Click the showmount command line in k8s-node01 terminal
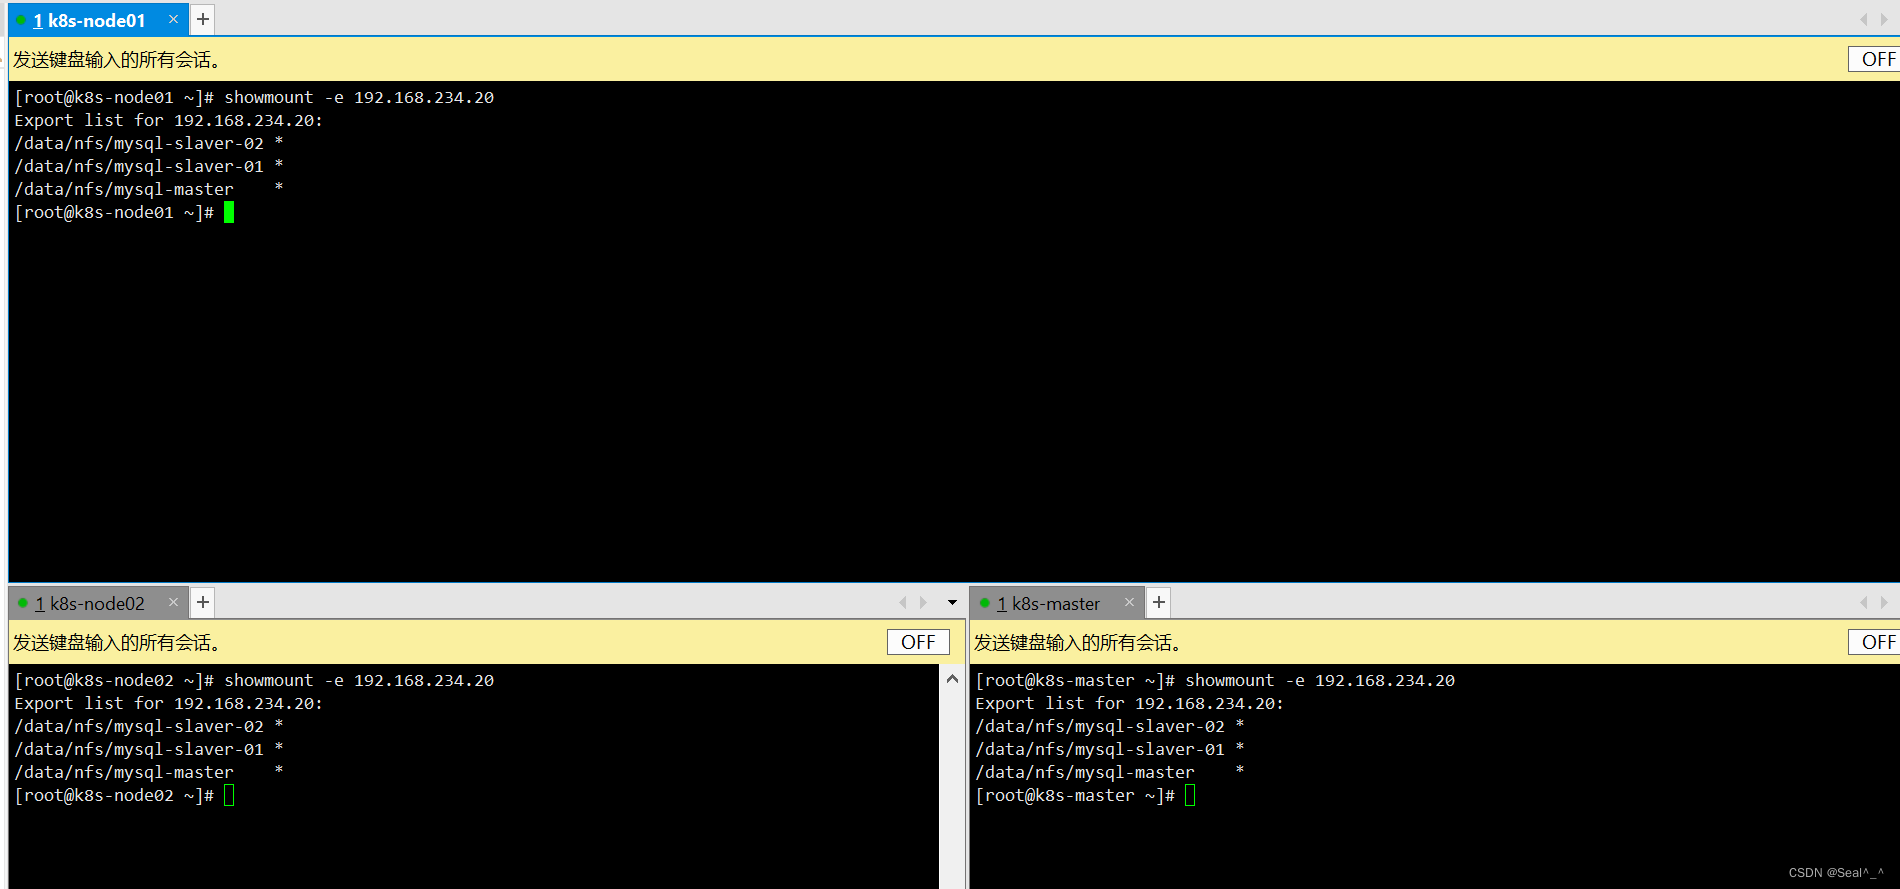Viewport: 1900px width, 889px height. click(254, 97)
